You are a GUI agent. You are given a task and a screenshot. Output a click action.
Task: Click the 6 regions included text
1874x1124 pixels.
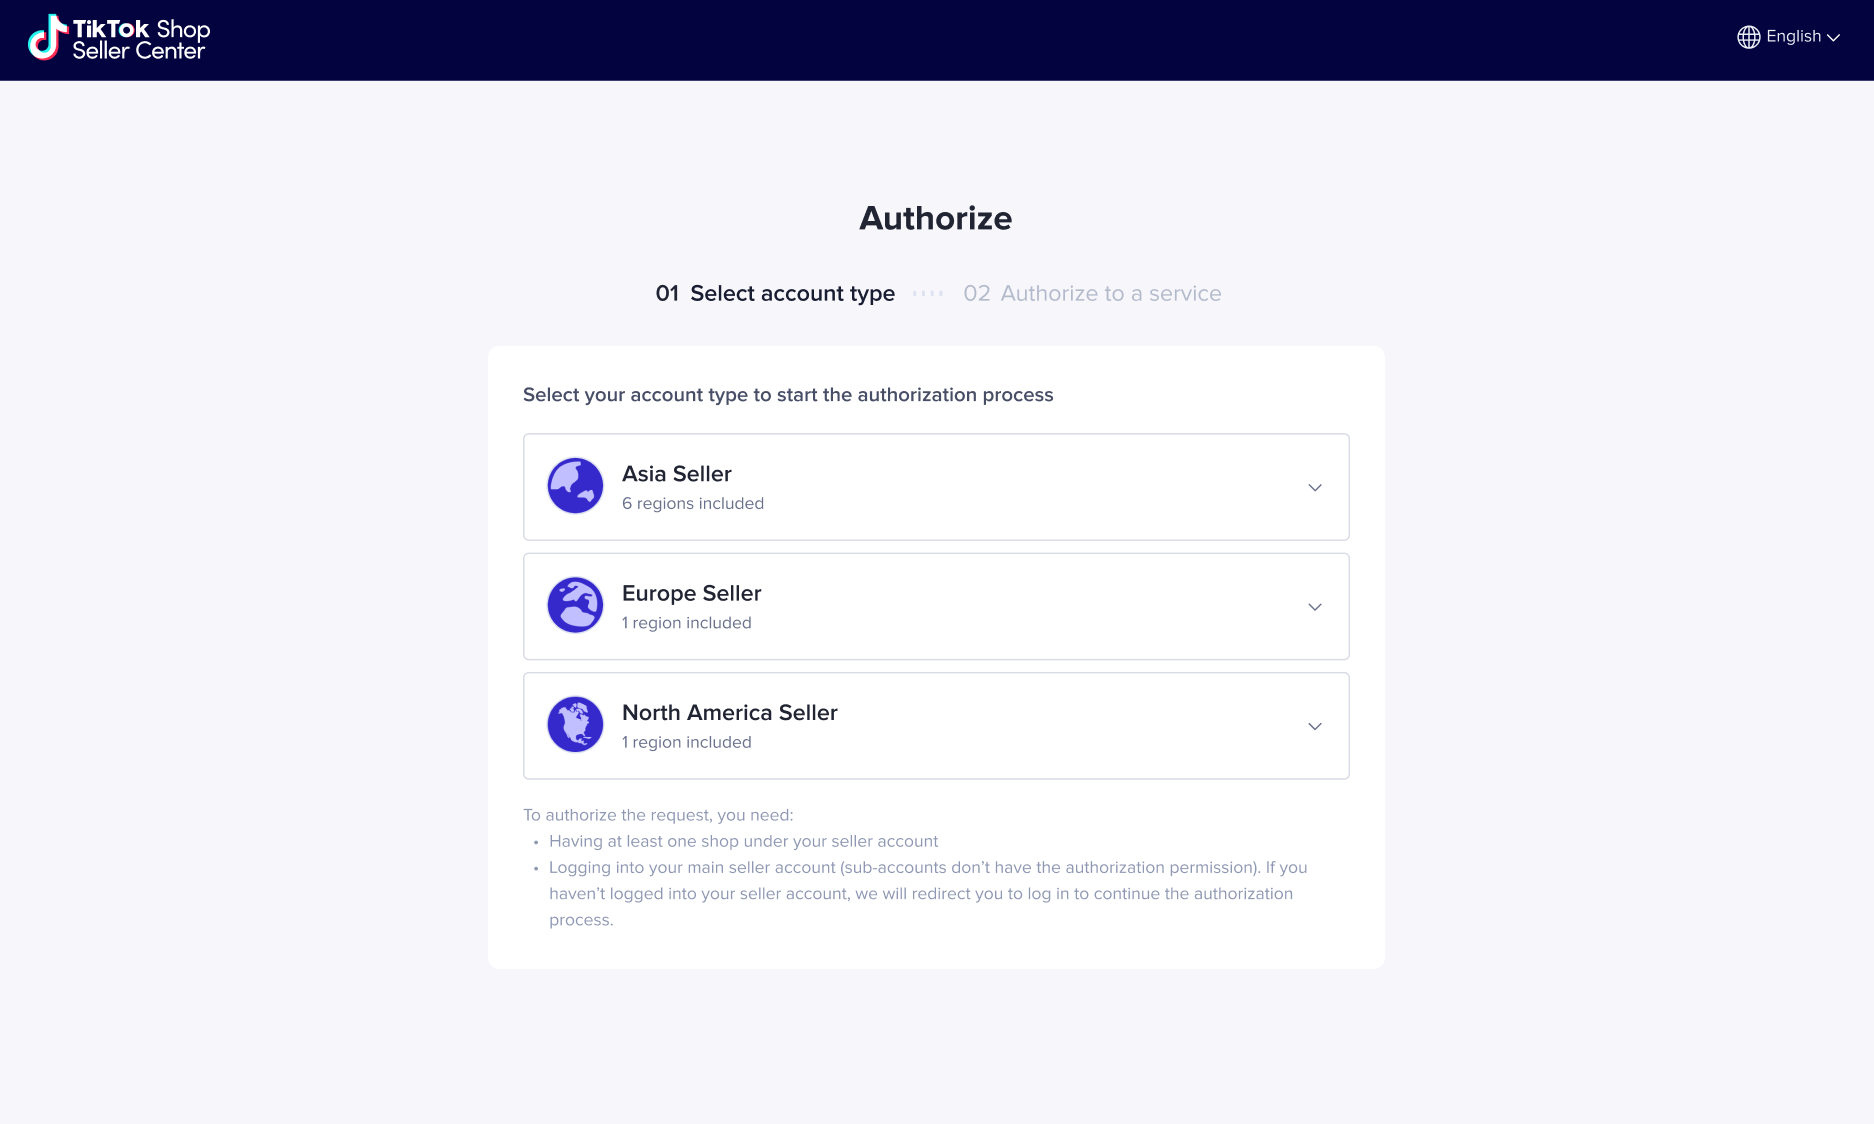tap(693, 503)
